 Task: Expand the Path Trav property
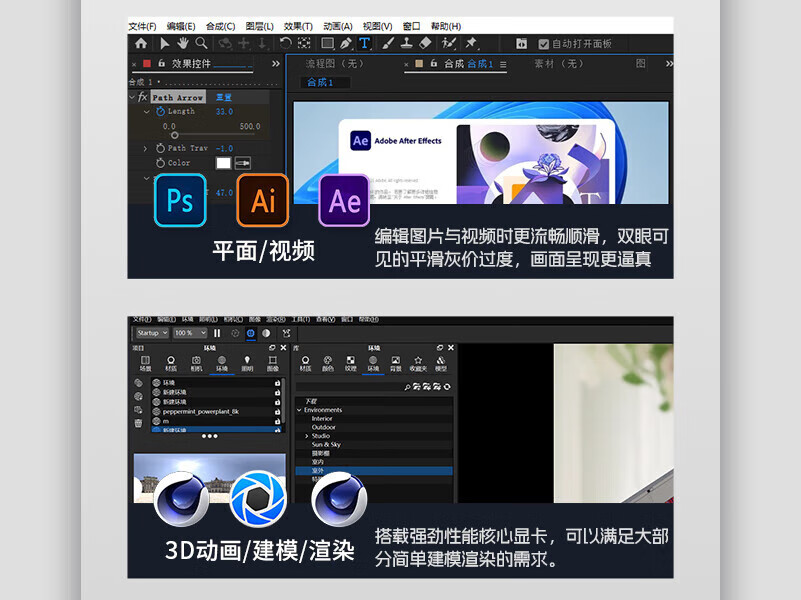(x=146, y=148)
